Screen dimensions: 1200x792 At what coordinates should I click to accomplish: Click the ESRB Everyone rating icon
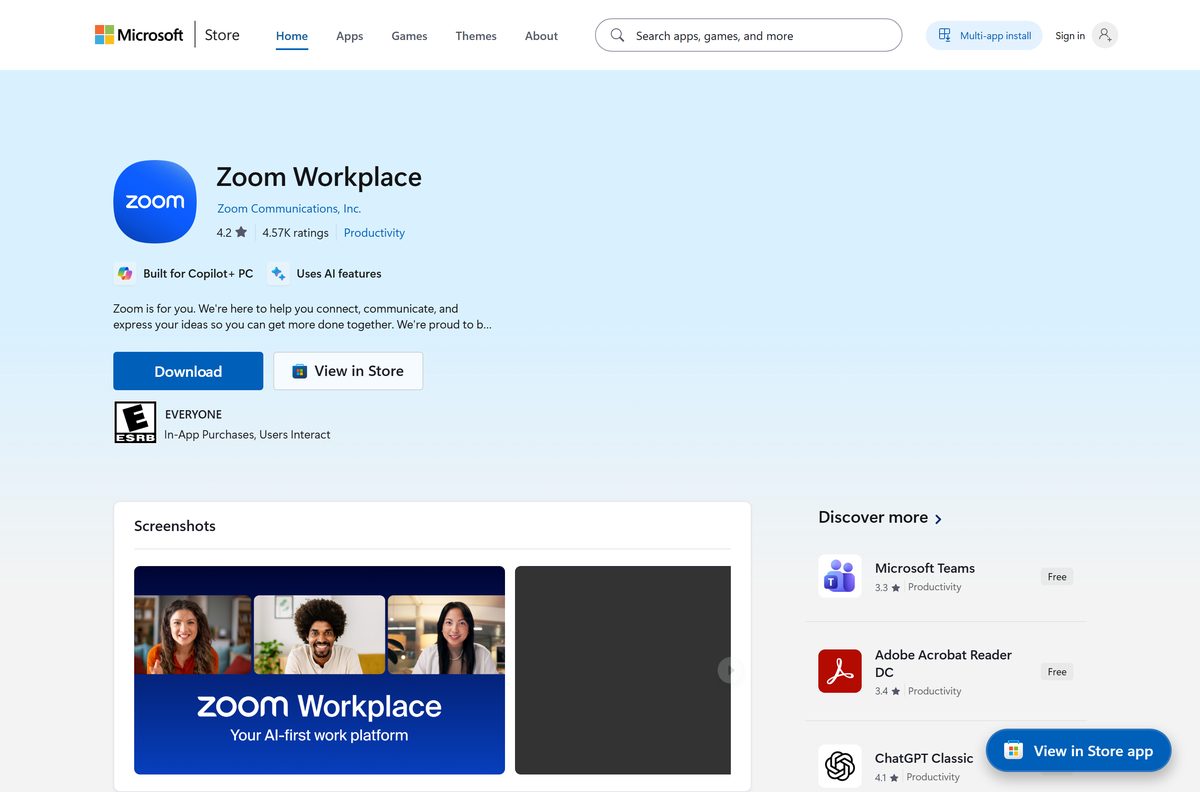135,422
